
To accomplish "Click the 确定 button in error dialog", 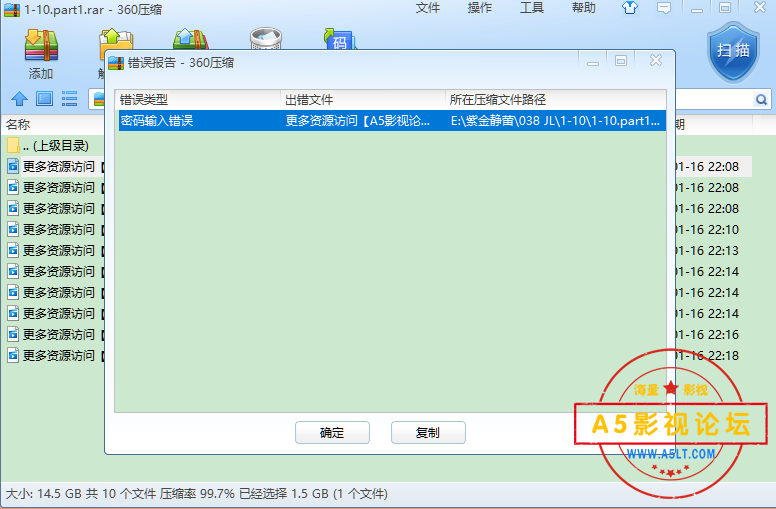I will [x=332, y=433].
